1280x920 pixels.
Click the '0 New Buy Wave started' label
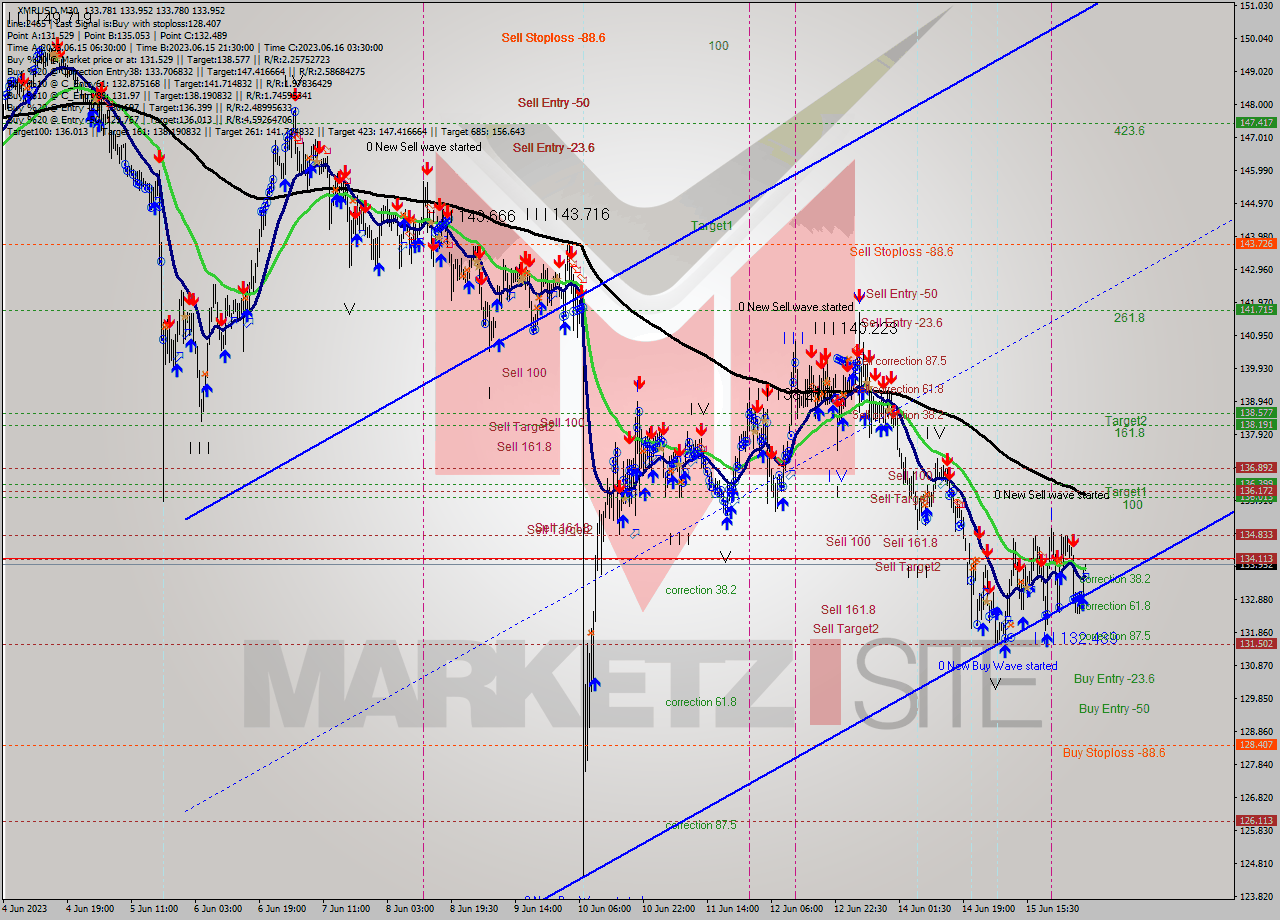pos(997,666)
